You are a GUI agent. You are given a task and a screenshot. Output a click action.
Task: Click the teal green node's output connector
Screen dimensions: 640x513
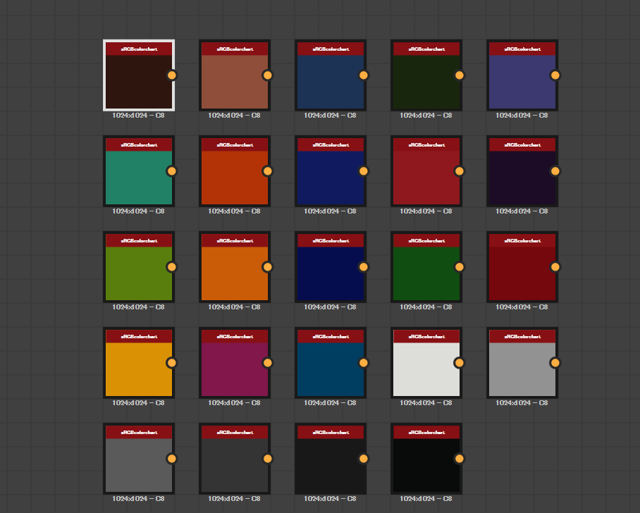coord(171,171)
